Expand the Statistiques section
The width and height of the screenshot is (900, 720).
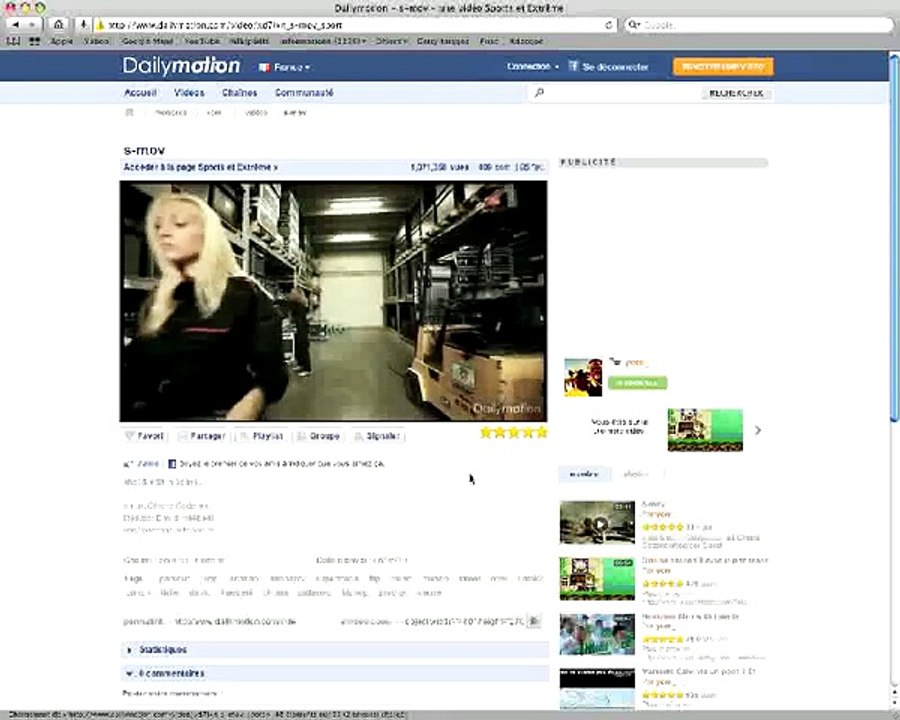point(335,649)
